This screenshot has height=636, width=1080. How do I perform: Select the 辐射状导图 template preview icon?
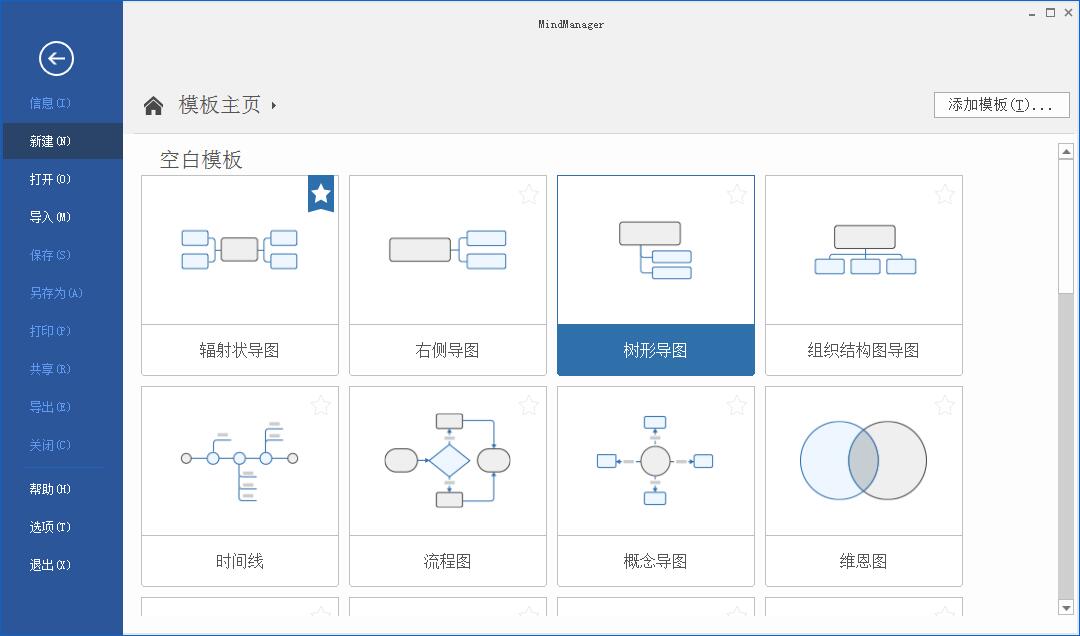239,249
